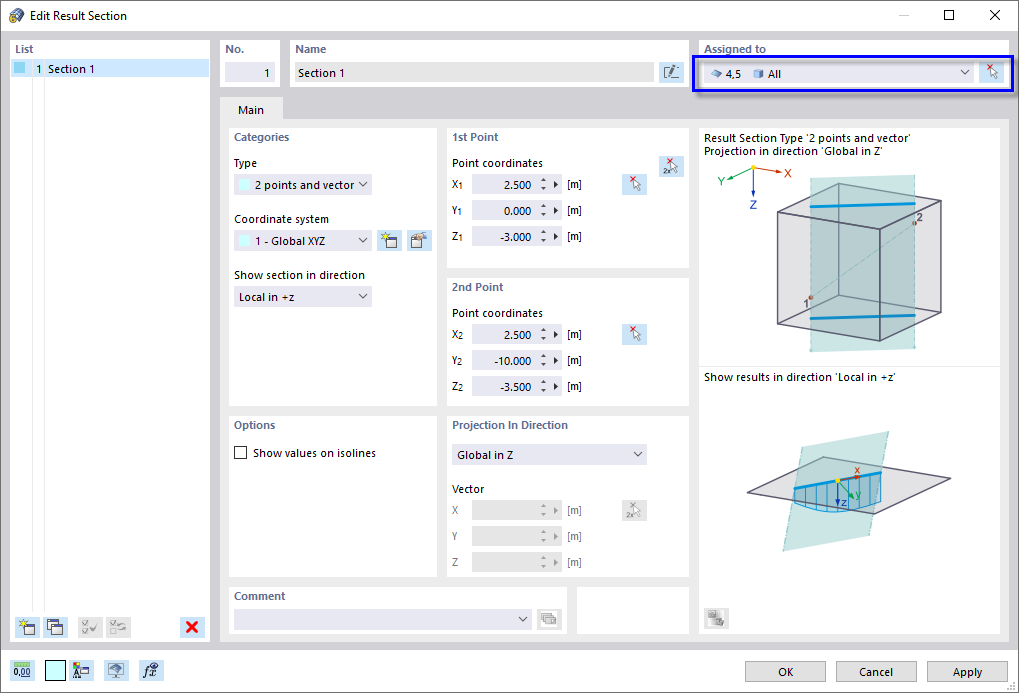
Task: Copy the selected result section
Action: coord(55,627)
